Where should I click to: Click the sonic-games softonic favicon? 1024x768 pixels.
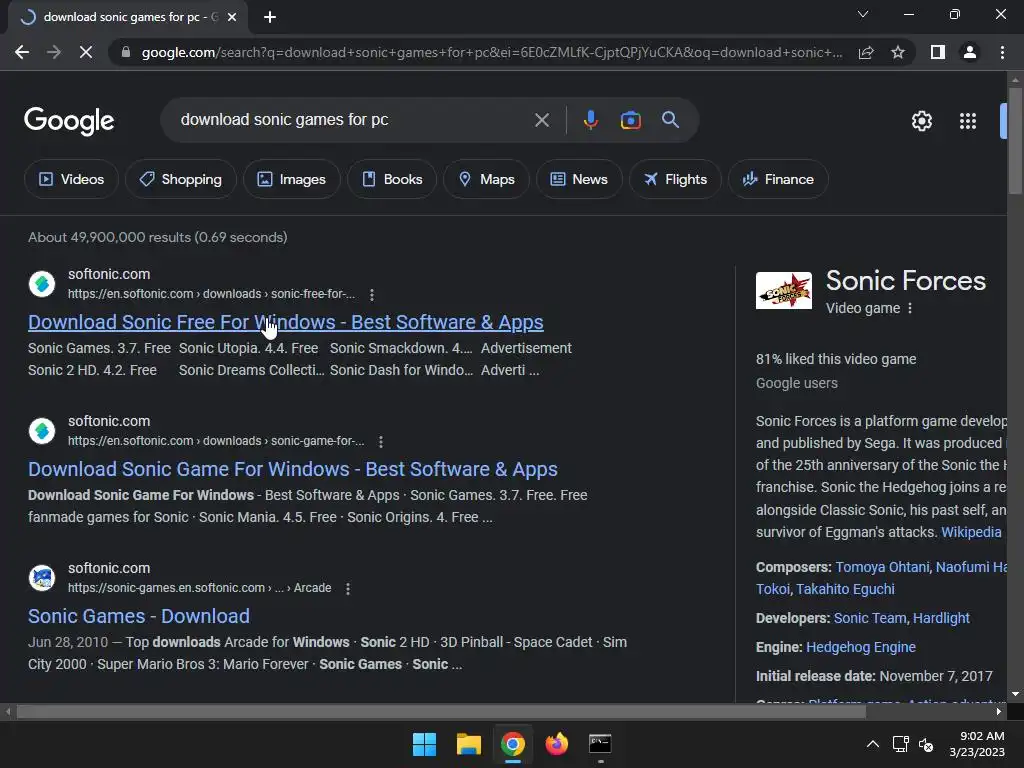click(42, 578)
